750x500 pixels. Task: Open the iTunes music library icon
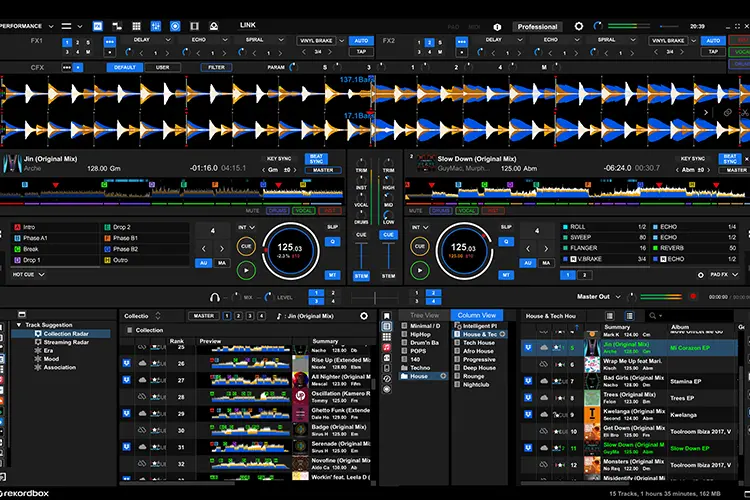tap(386, 347)
